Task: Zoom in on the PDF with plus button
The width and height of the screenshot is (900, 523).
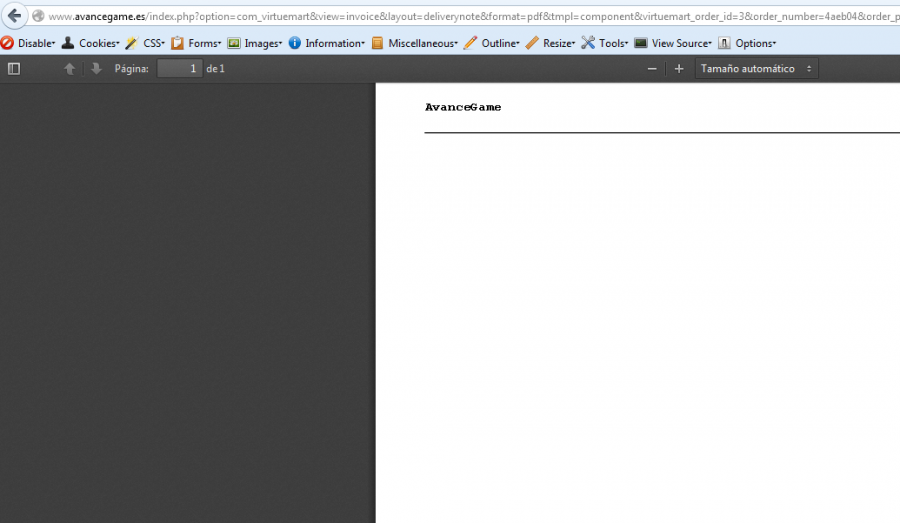Action: coord(679,69)
